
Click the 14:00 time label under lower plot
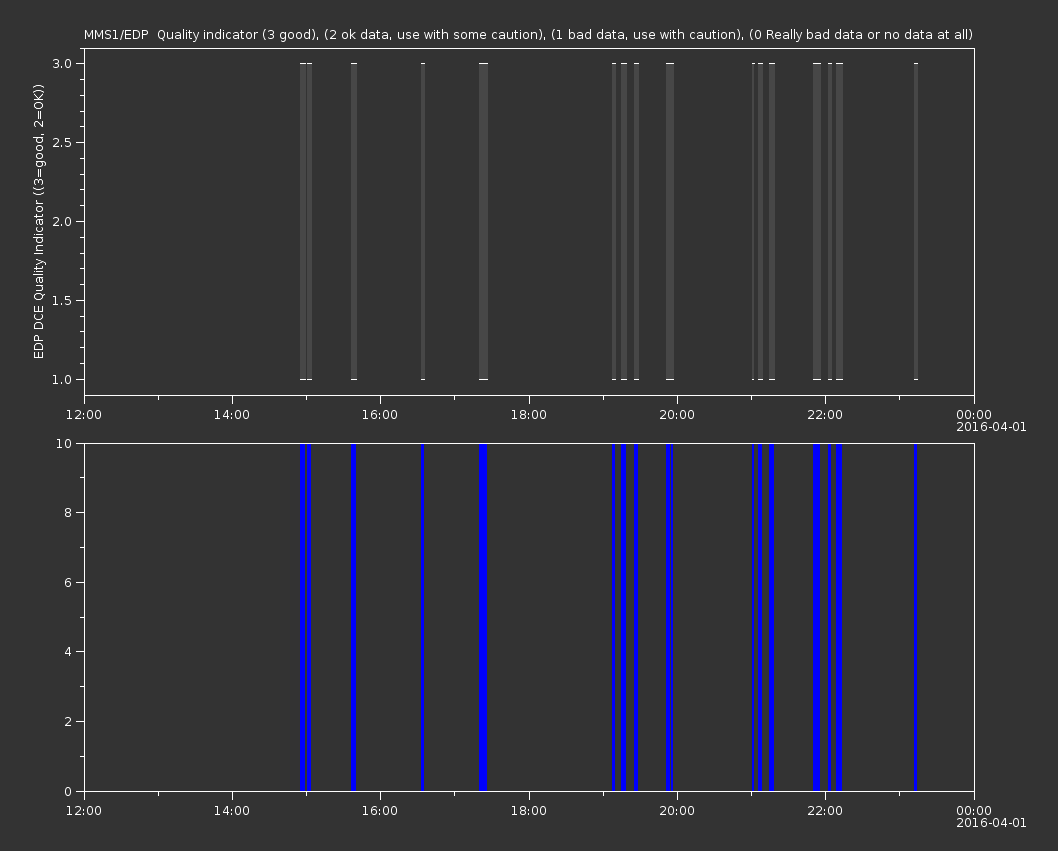[231, 811]
